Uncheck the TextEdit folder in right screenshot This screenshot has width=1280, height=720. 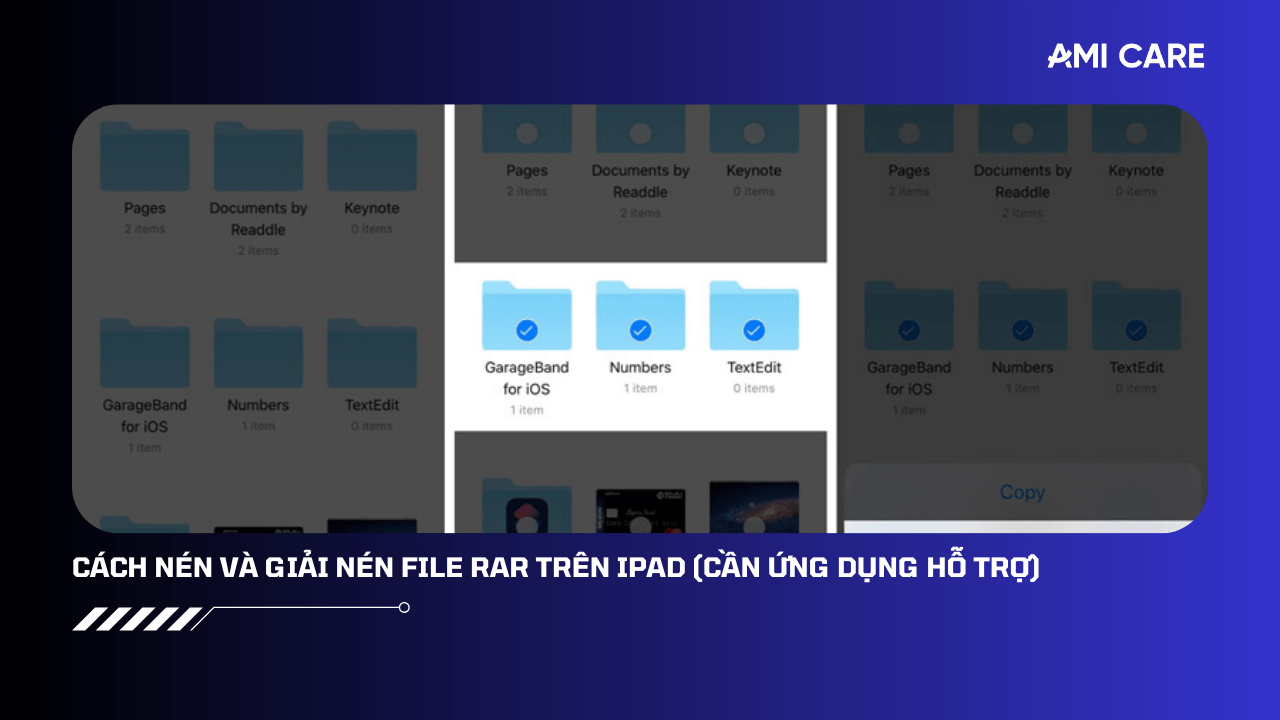point(1136,330)
